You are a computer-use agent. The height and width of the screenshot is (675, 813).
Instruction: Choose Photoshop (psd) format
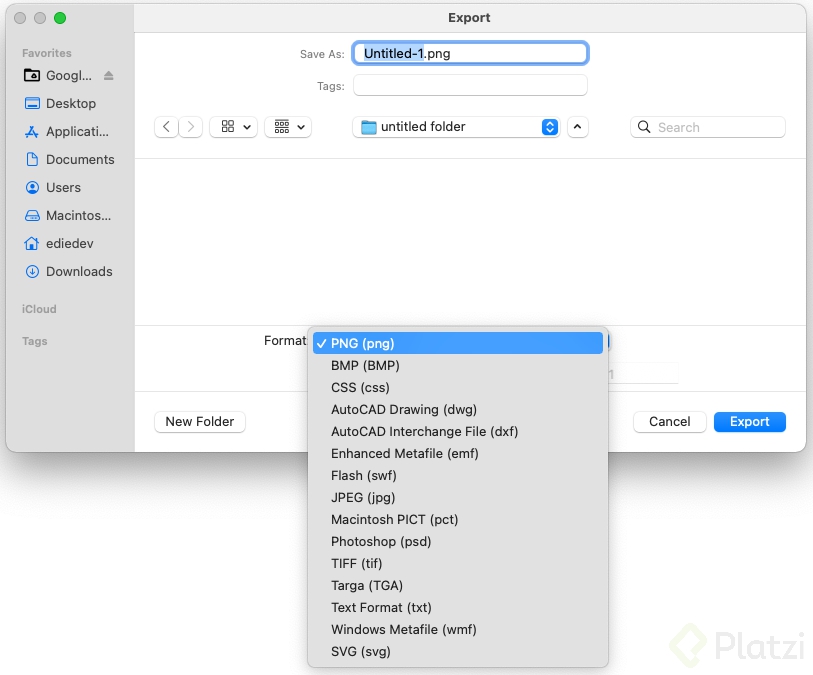click(458, 542)
